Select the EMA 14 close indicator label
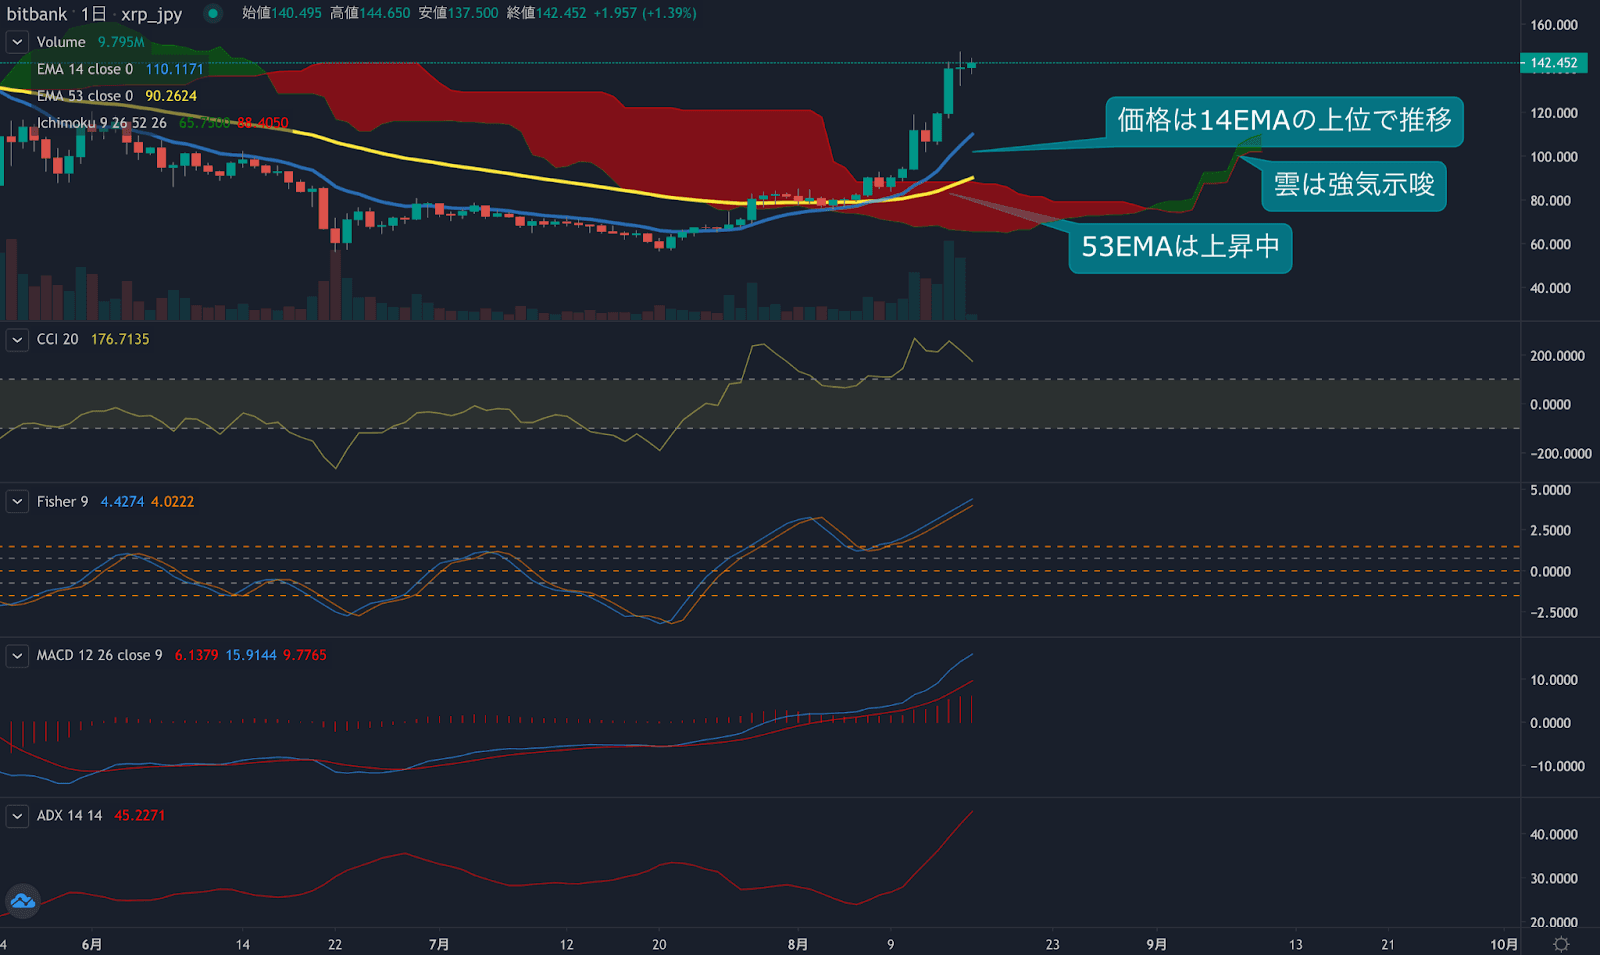 [84, 69]
